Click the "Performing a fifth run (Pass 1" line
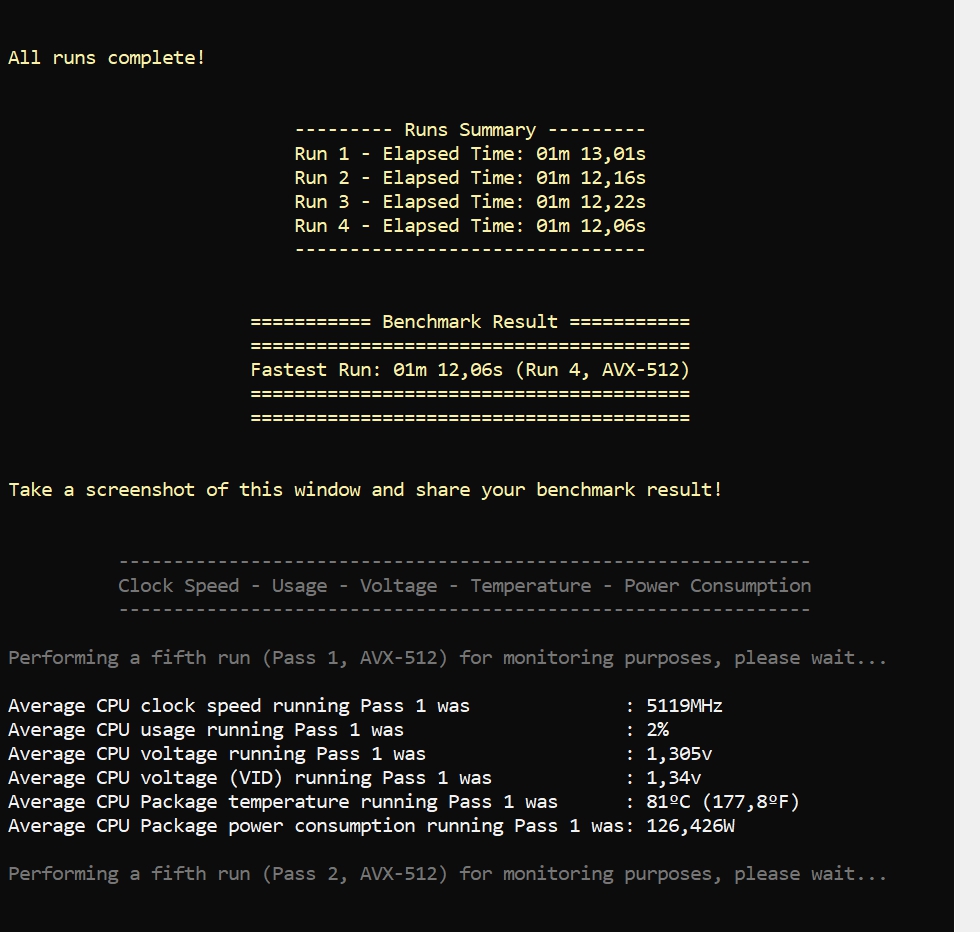 [x=448, y=658]
